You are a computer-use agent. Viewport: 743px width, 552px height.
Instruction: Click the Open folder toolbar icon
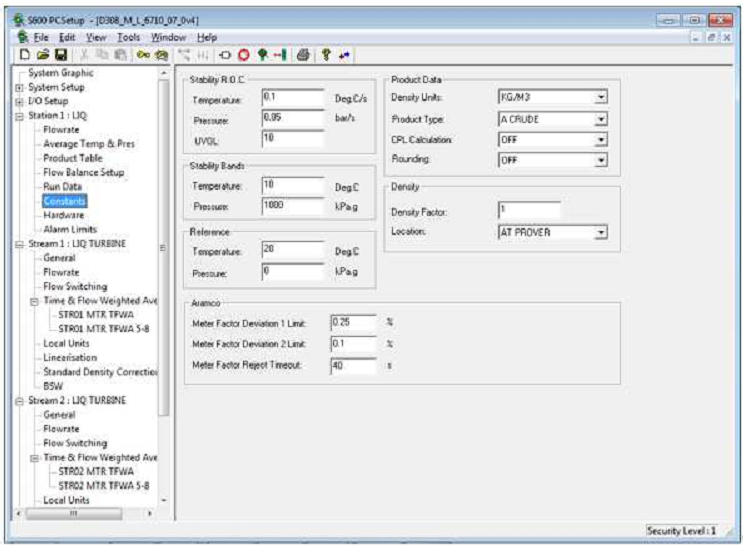pyautogui.click(x=43, y=55)
